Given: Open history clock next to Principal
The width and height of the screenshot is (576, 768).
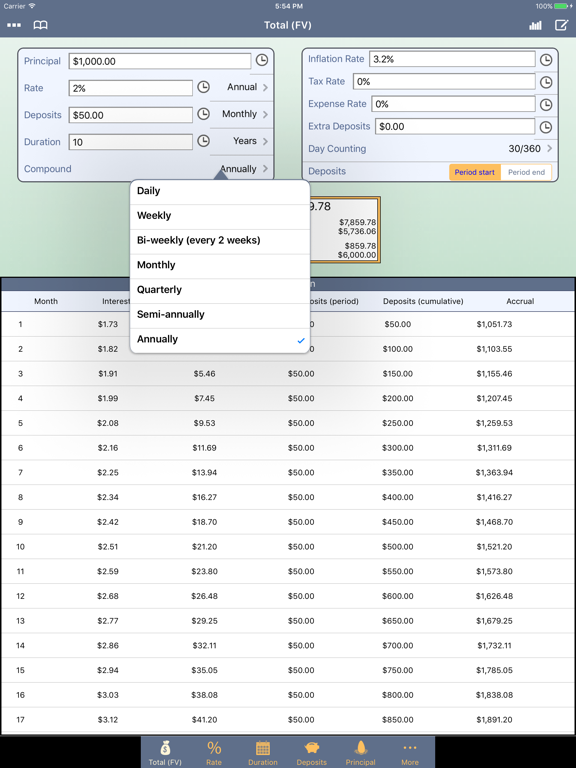Looking at the screenshot, I should [262, 60].
